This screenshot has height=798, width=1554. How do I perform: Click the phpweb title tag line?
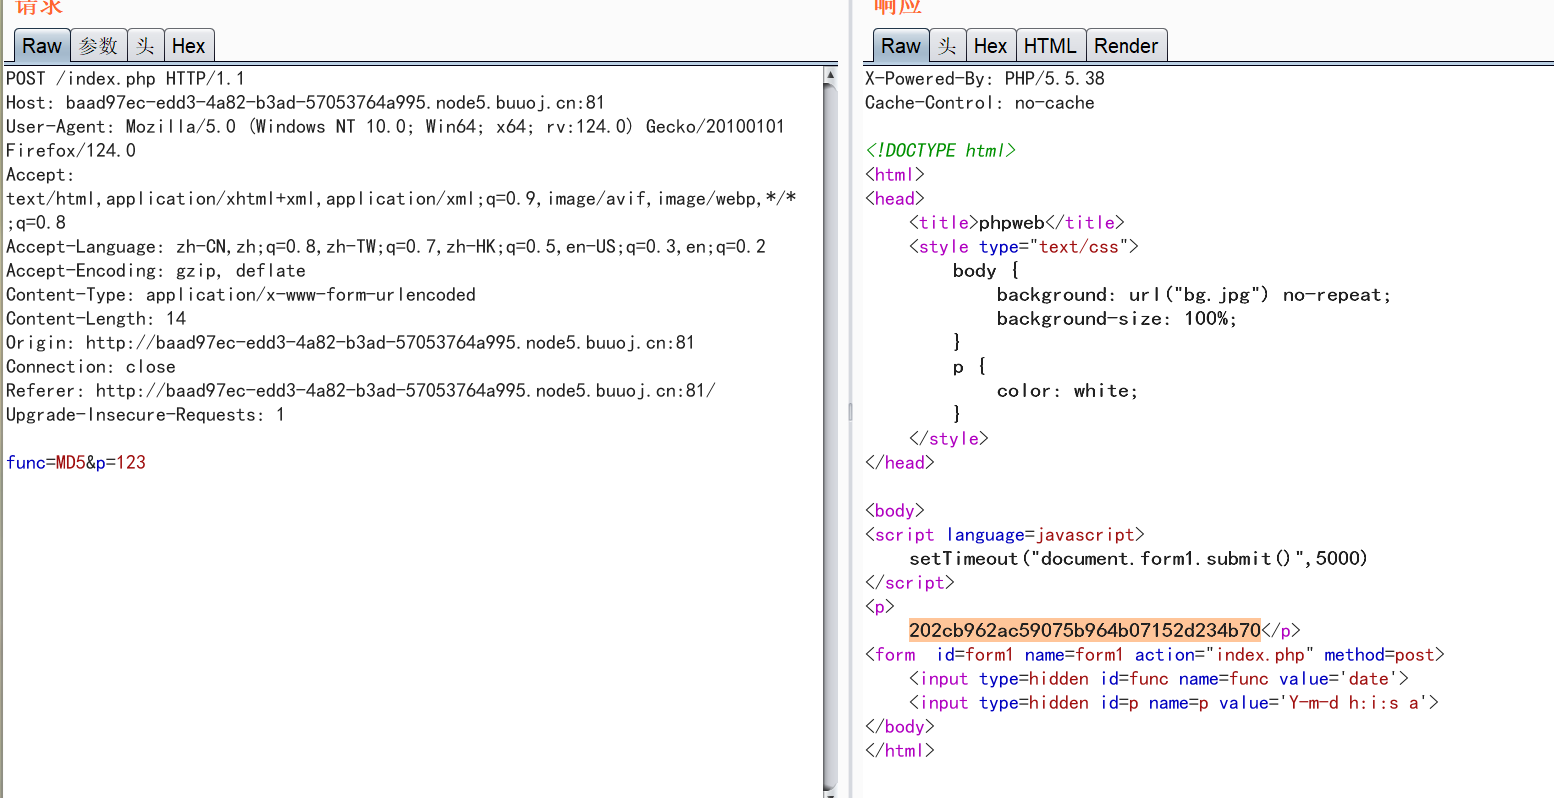(1017, 223)
